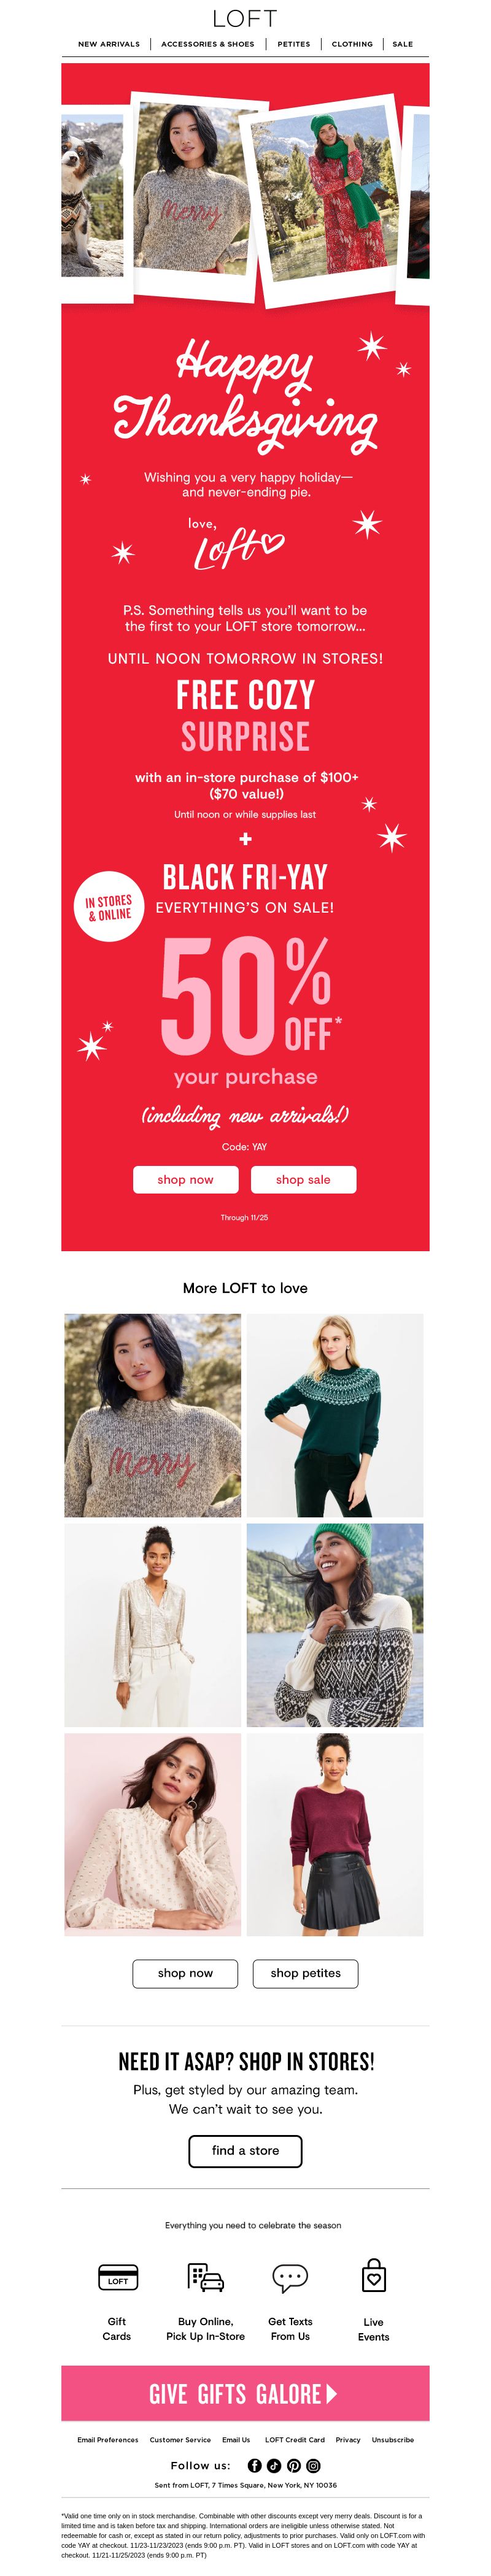This screenshot has height=2576, width=491.
Task: Visit LOFT's Facebook page icon
Action: coord(254,2465)
